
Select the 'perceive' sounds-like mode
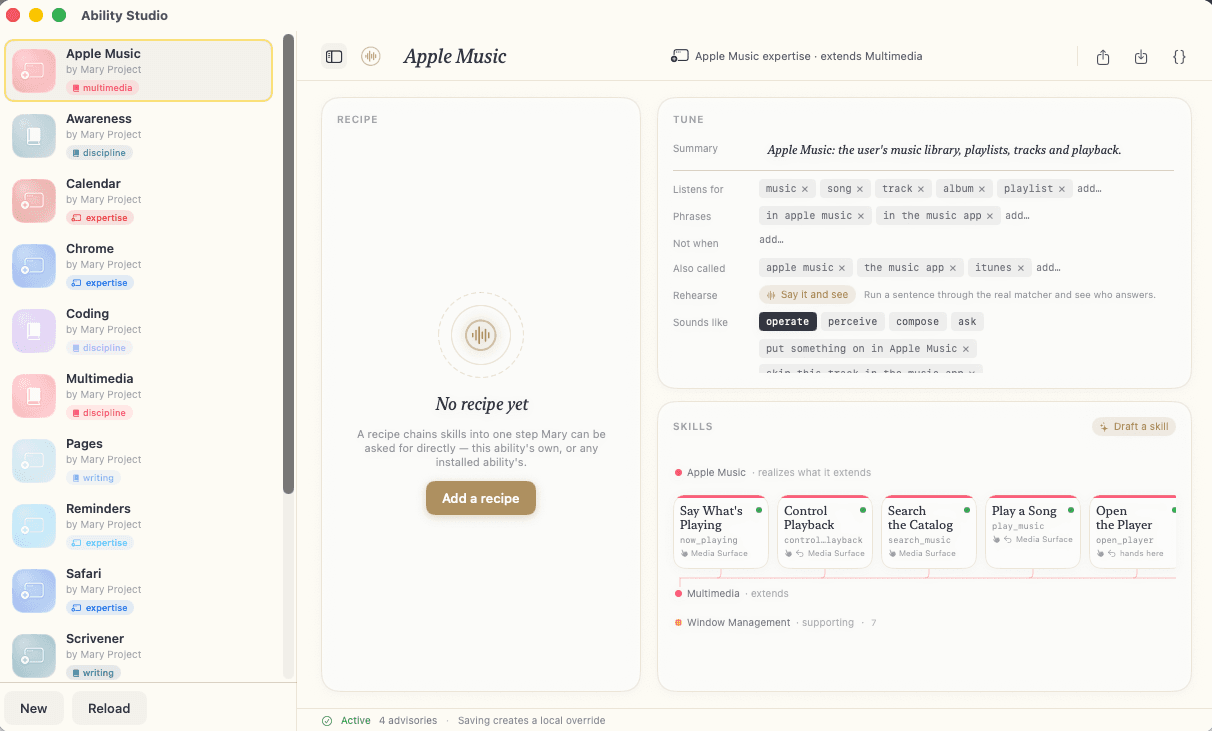pyautogui.click(x=853, y=322)
